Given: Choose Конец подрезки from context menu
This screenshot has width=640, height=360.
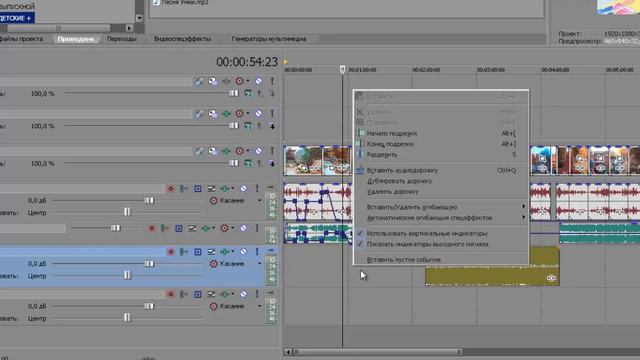Looking at the screenshot, I should pyautogui.click(x=441, y=144).
